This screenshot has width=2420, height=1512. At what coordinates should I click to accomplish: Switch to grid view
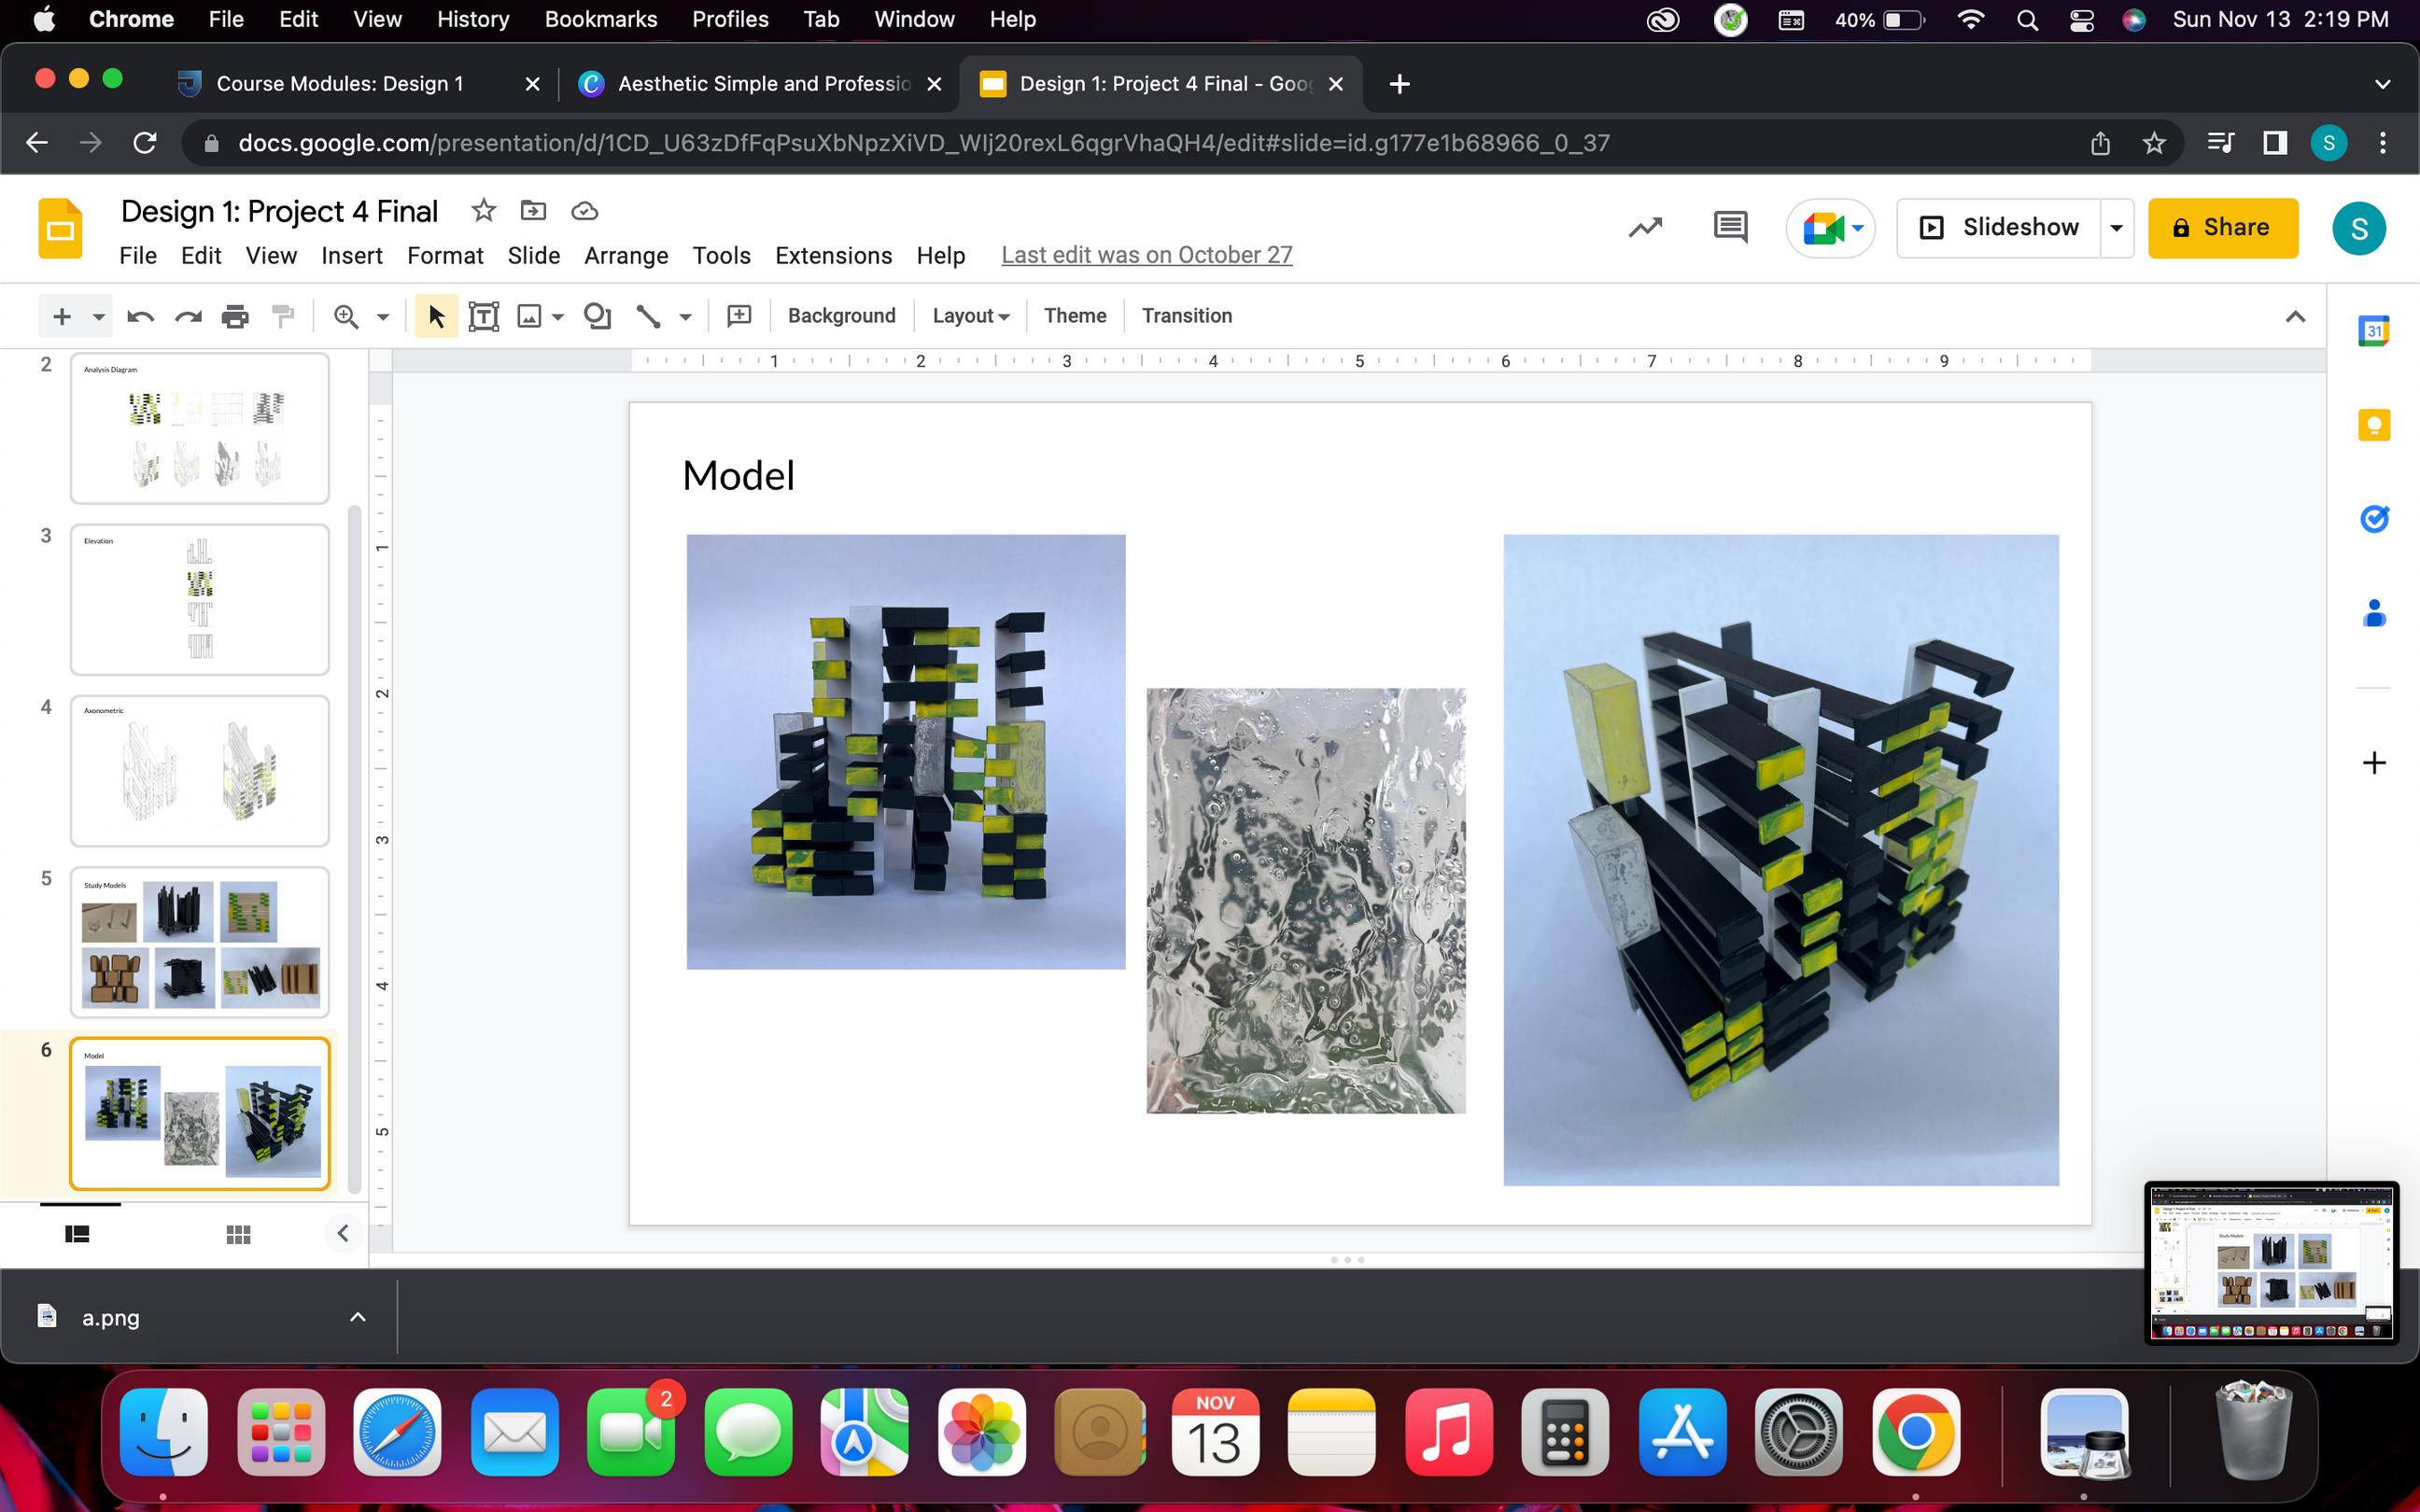238,1234
